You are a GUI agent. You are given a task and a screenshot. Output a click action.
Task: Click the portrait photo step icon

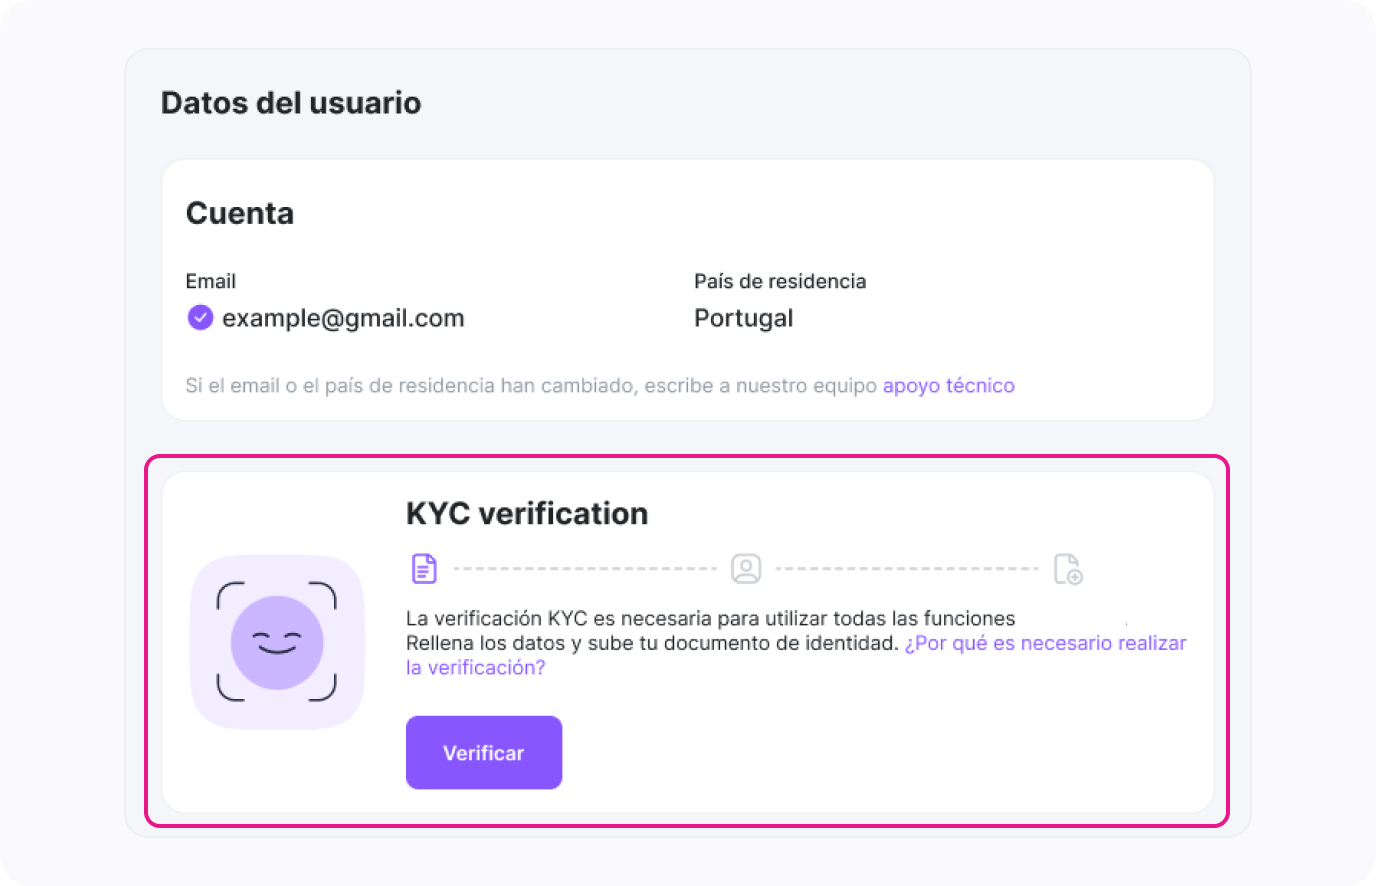746,569
